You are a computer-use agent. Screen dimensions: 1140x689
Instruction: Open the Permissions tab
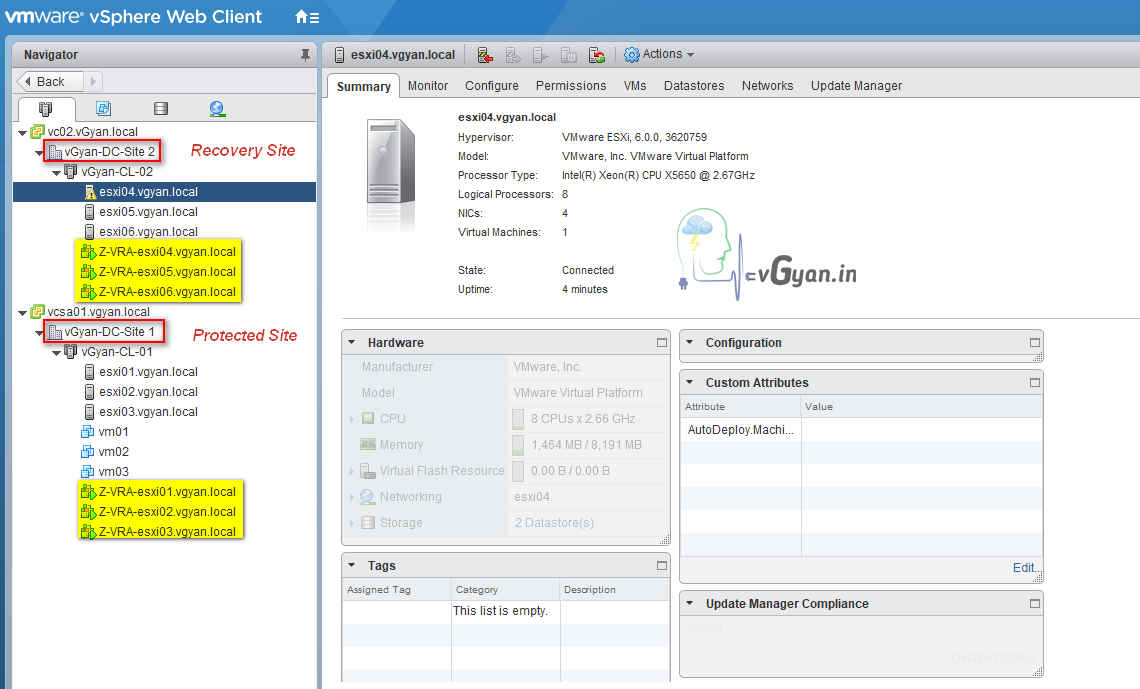(571, 86)
